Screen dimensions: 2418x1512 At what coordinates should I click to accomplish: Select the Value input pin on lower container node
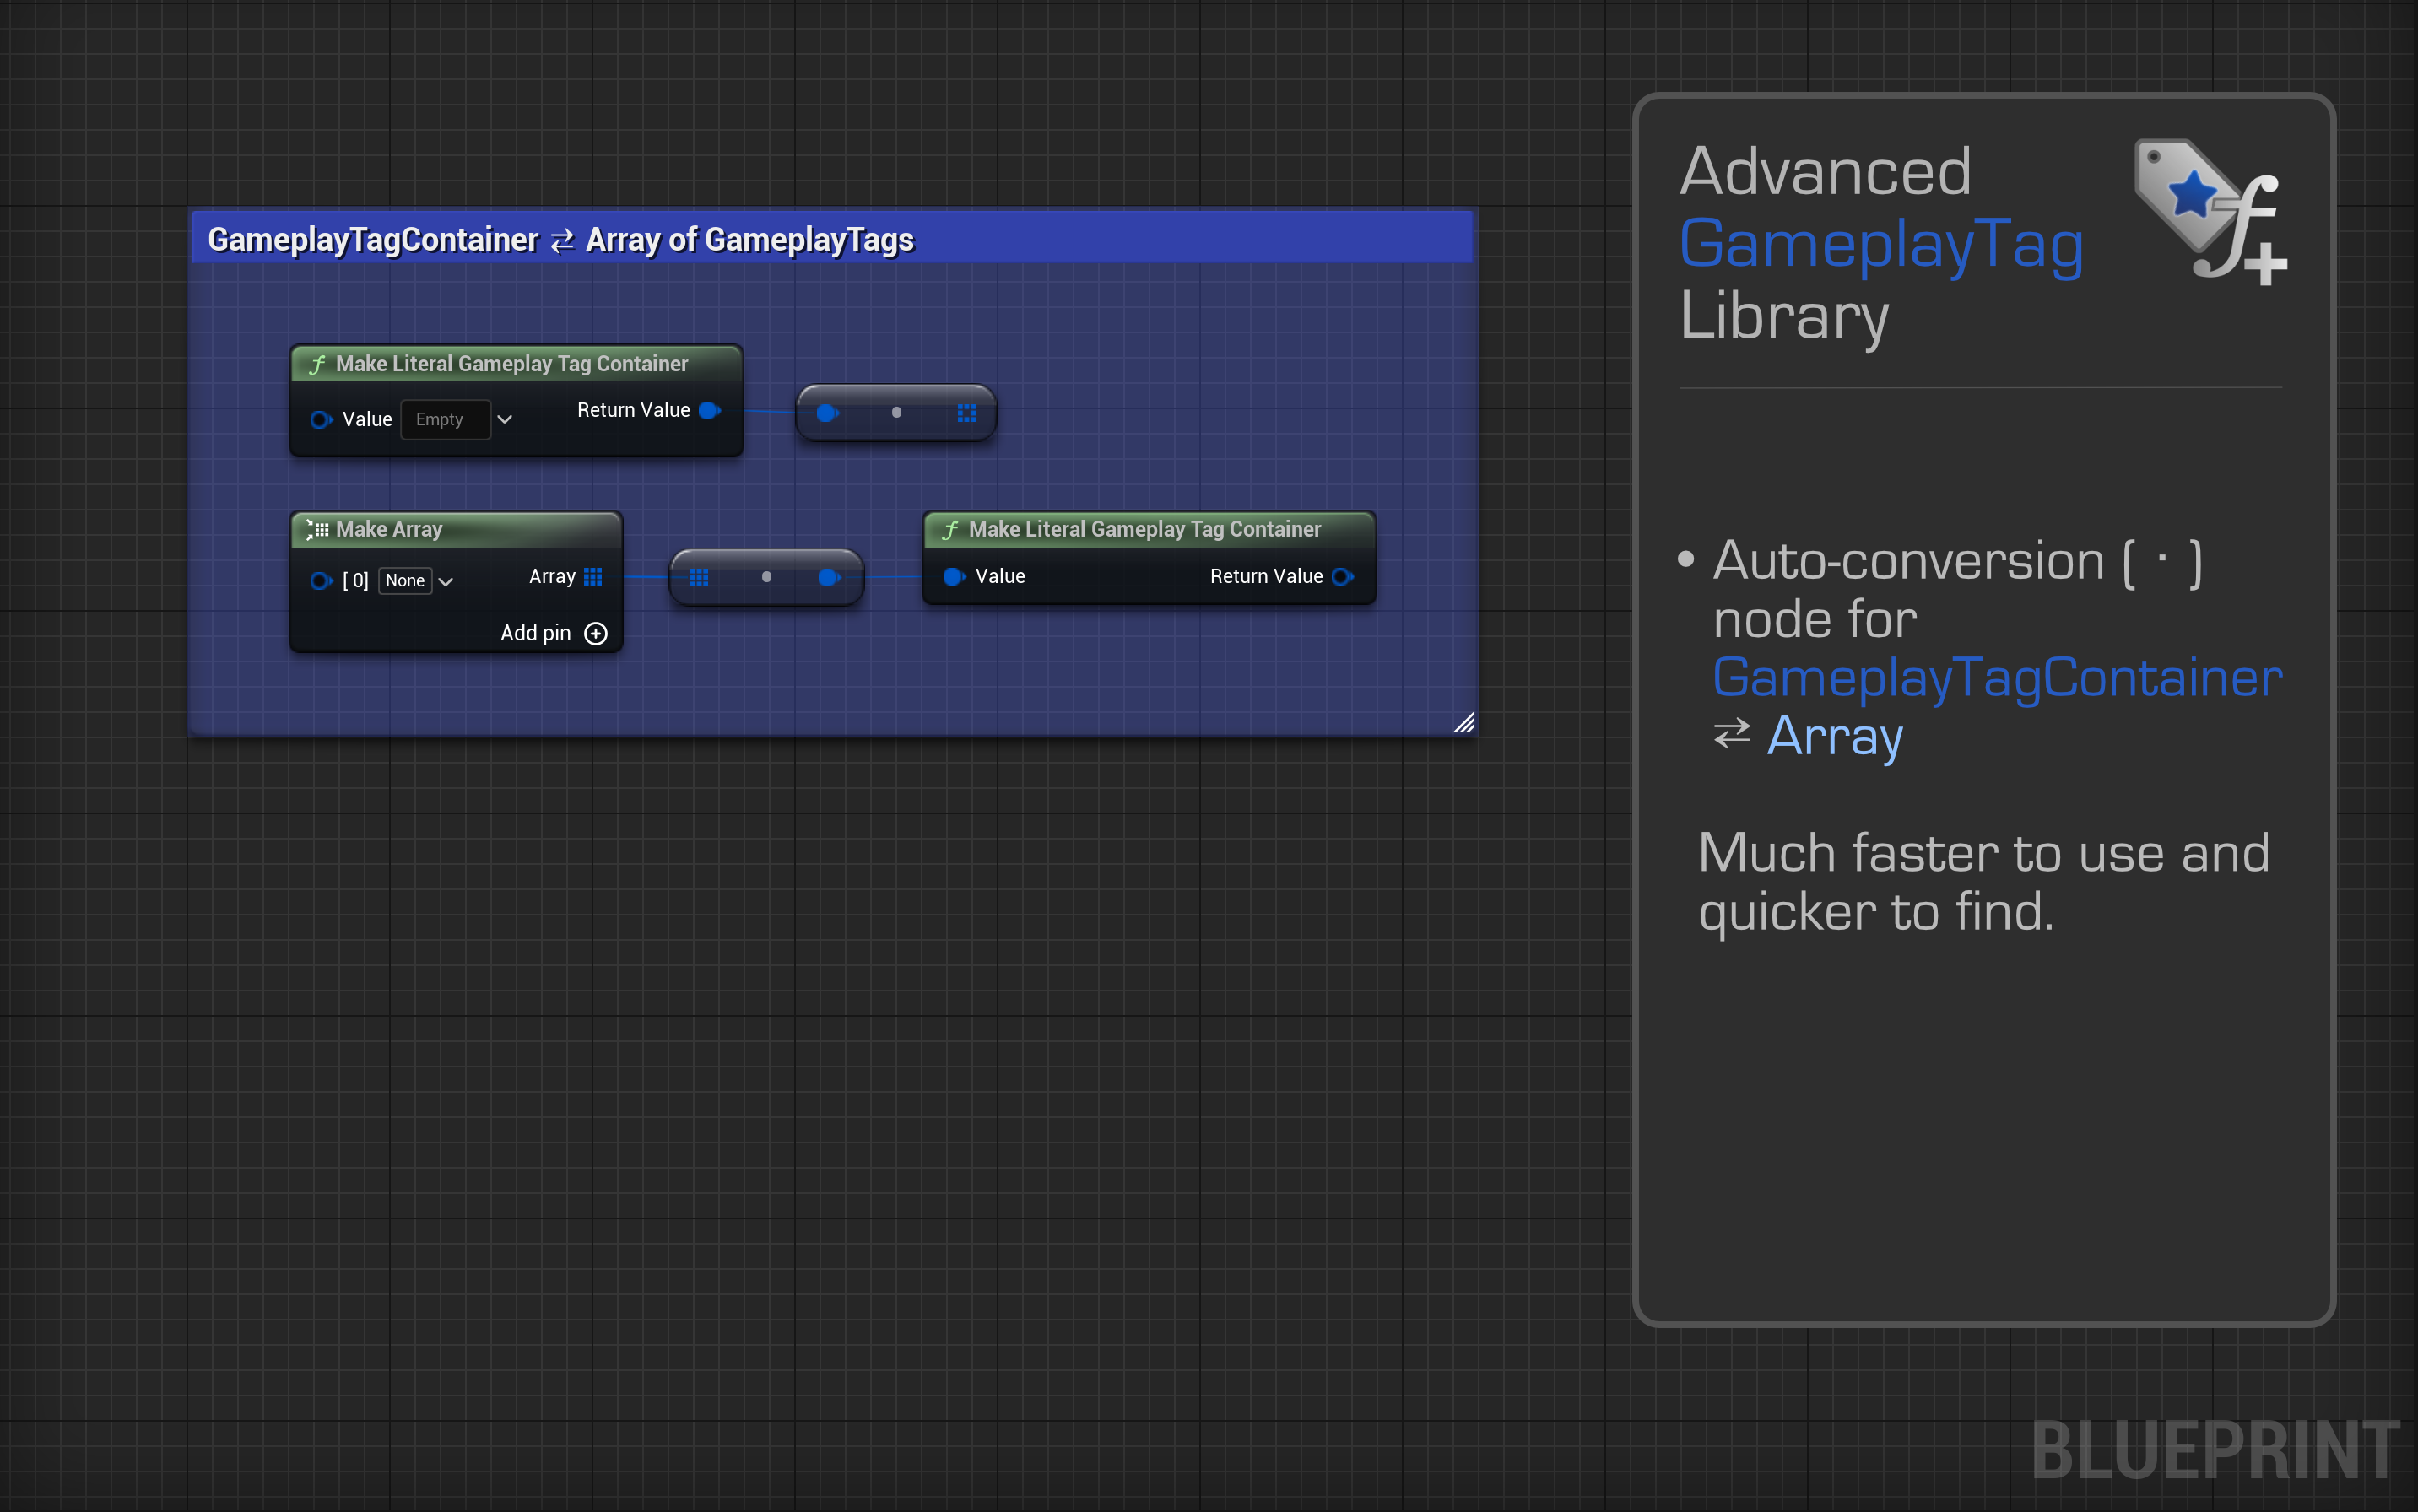point(951,576)
